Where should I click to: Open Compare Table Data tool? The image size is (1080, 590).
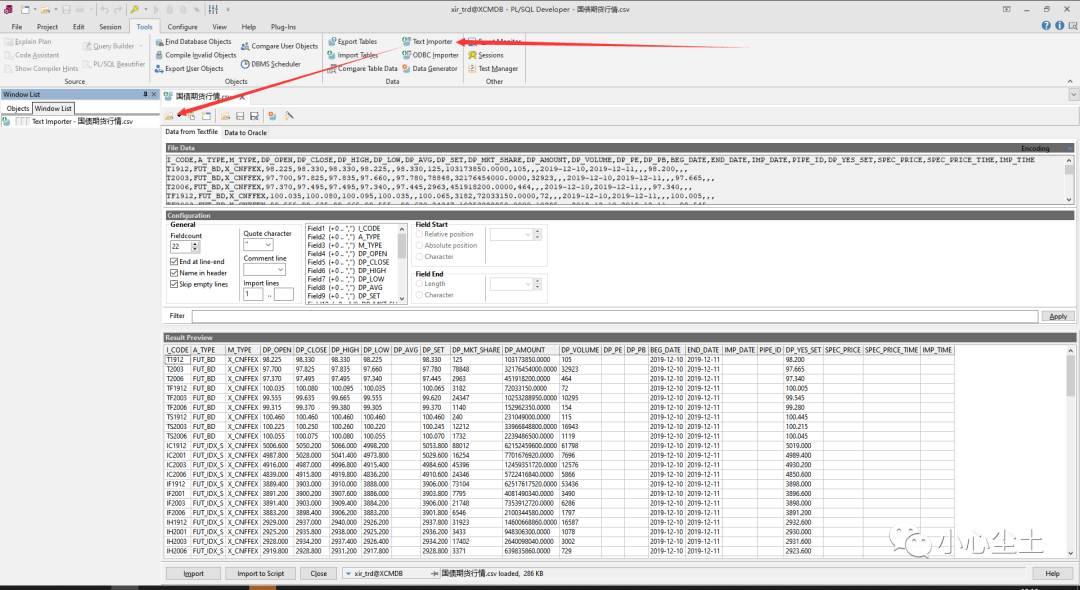[363, 69]
